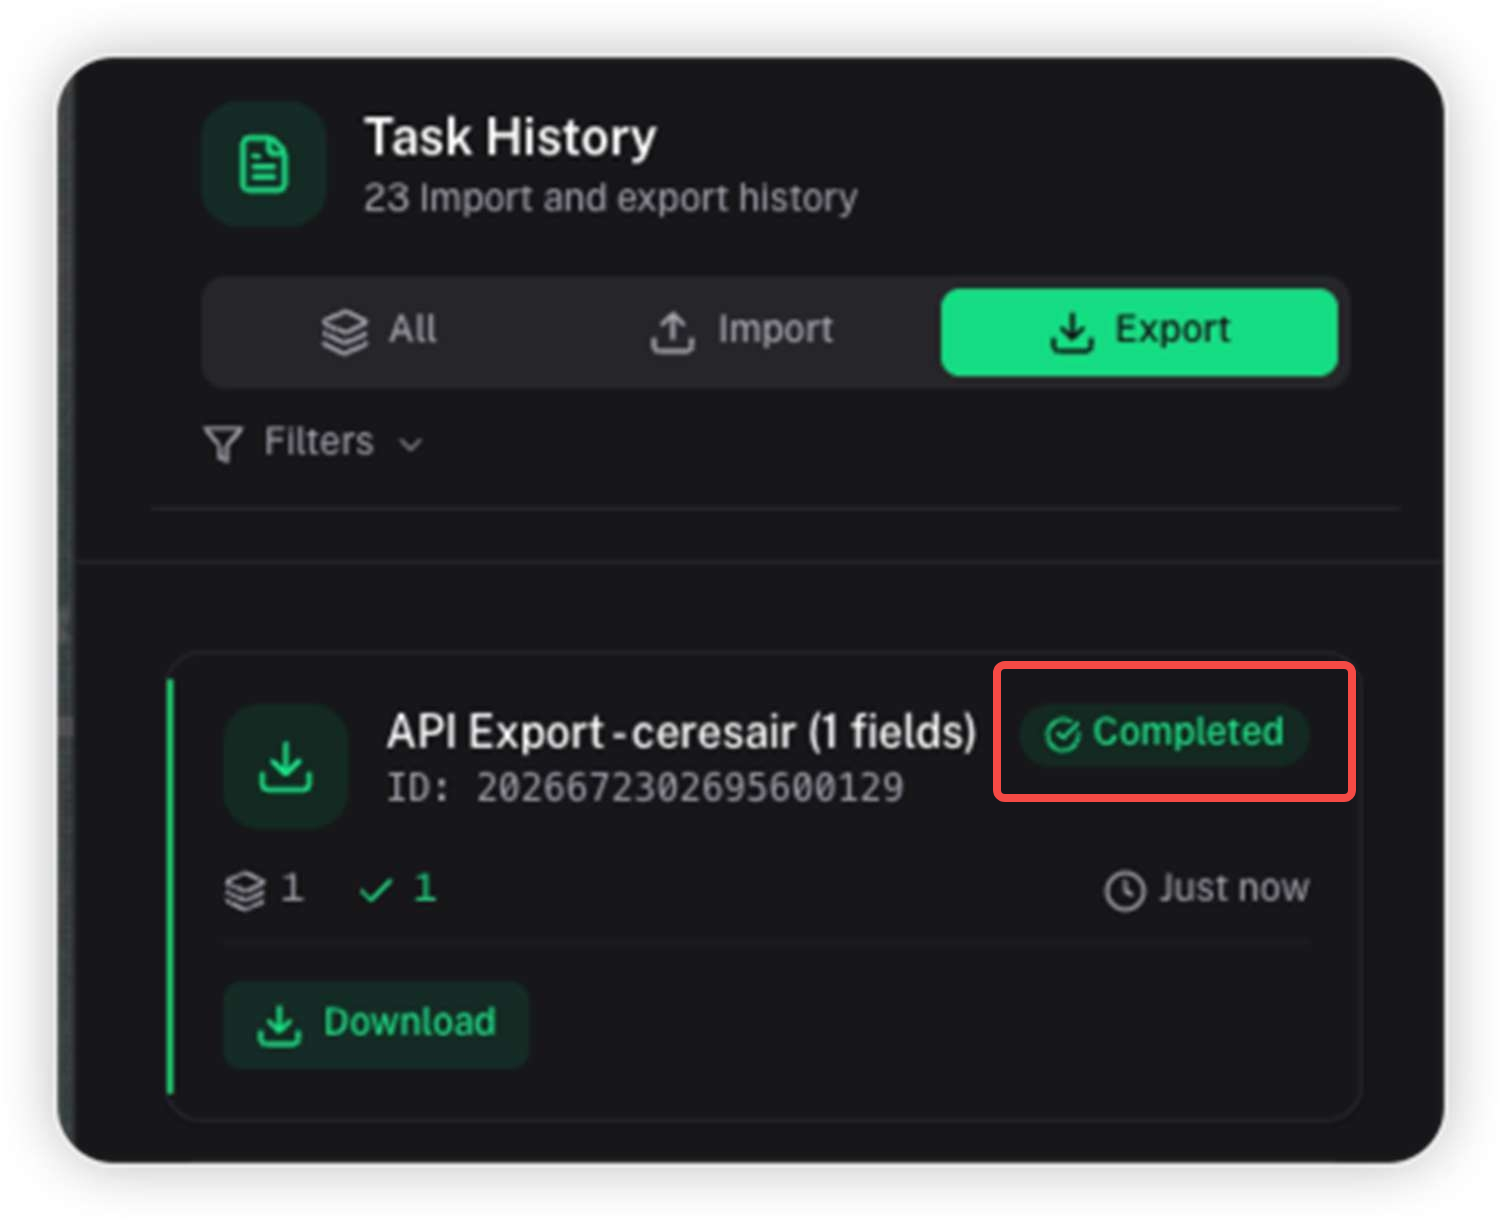The image size is (1502, 1221).
Task: Click the total records layers icon
Action: (x=245, y=890)
